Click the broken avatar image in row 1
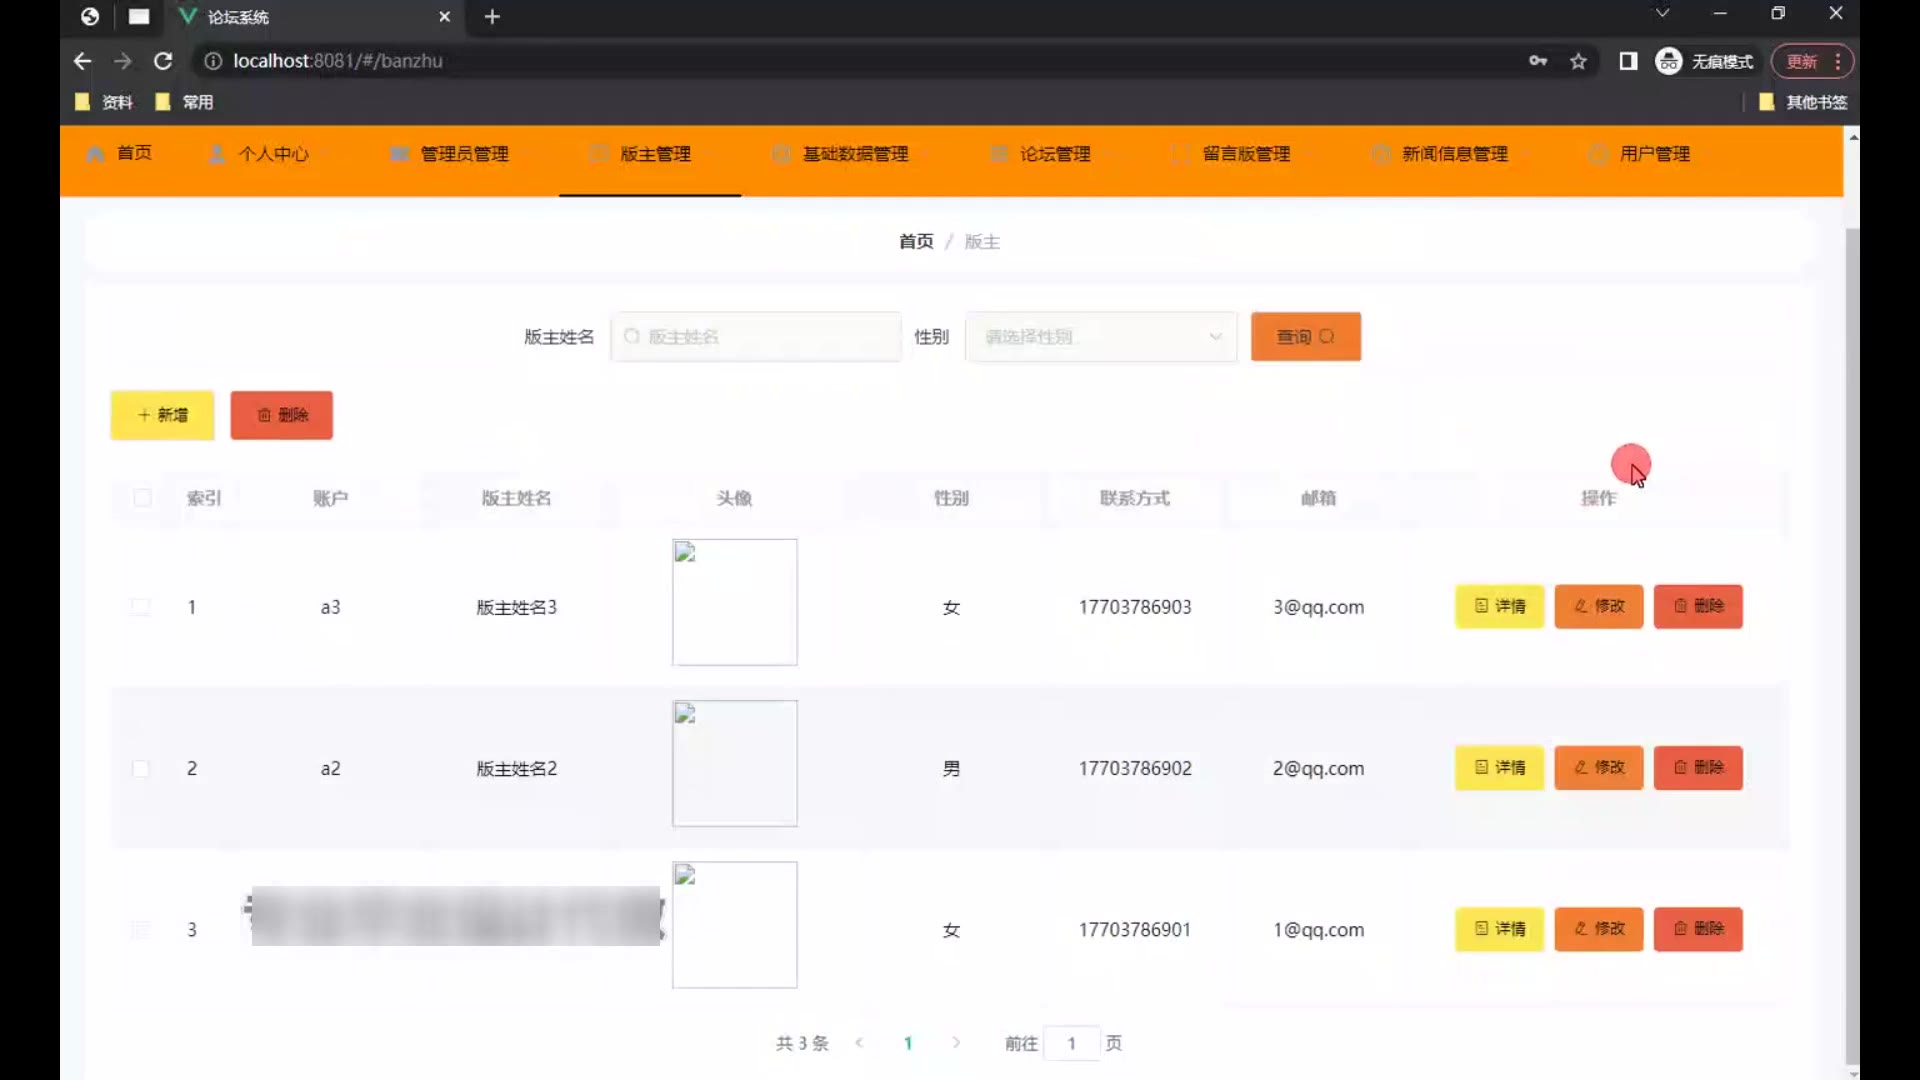This screenshot has height=1080, width=1920. click(734, 602)
